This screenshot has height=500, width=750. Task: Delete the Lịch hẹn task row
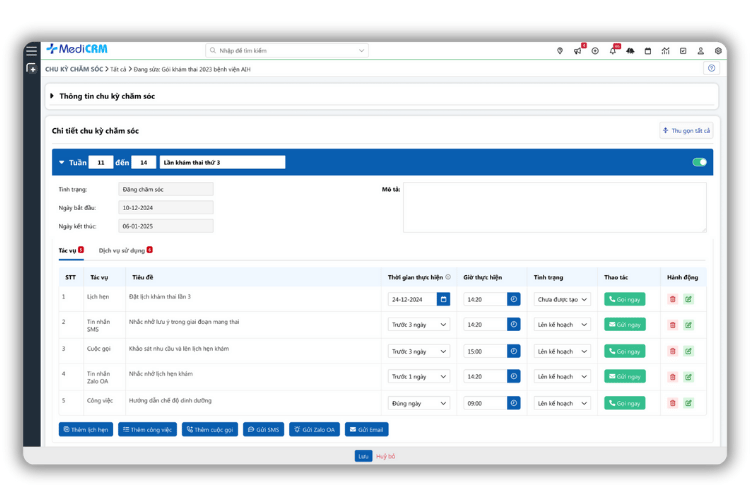[x=673, y=299]
